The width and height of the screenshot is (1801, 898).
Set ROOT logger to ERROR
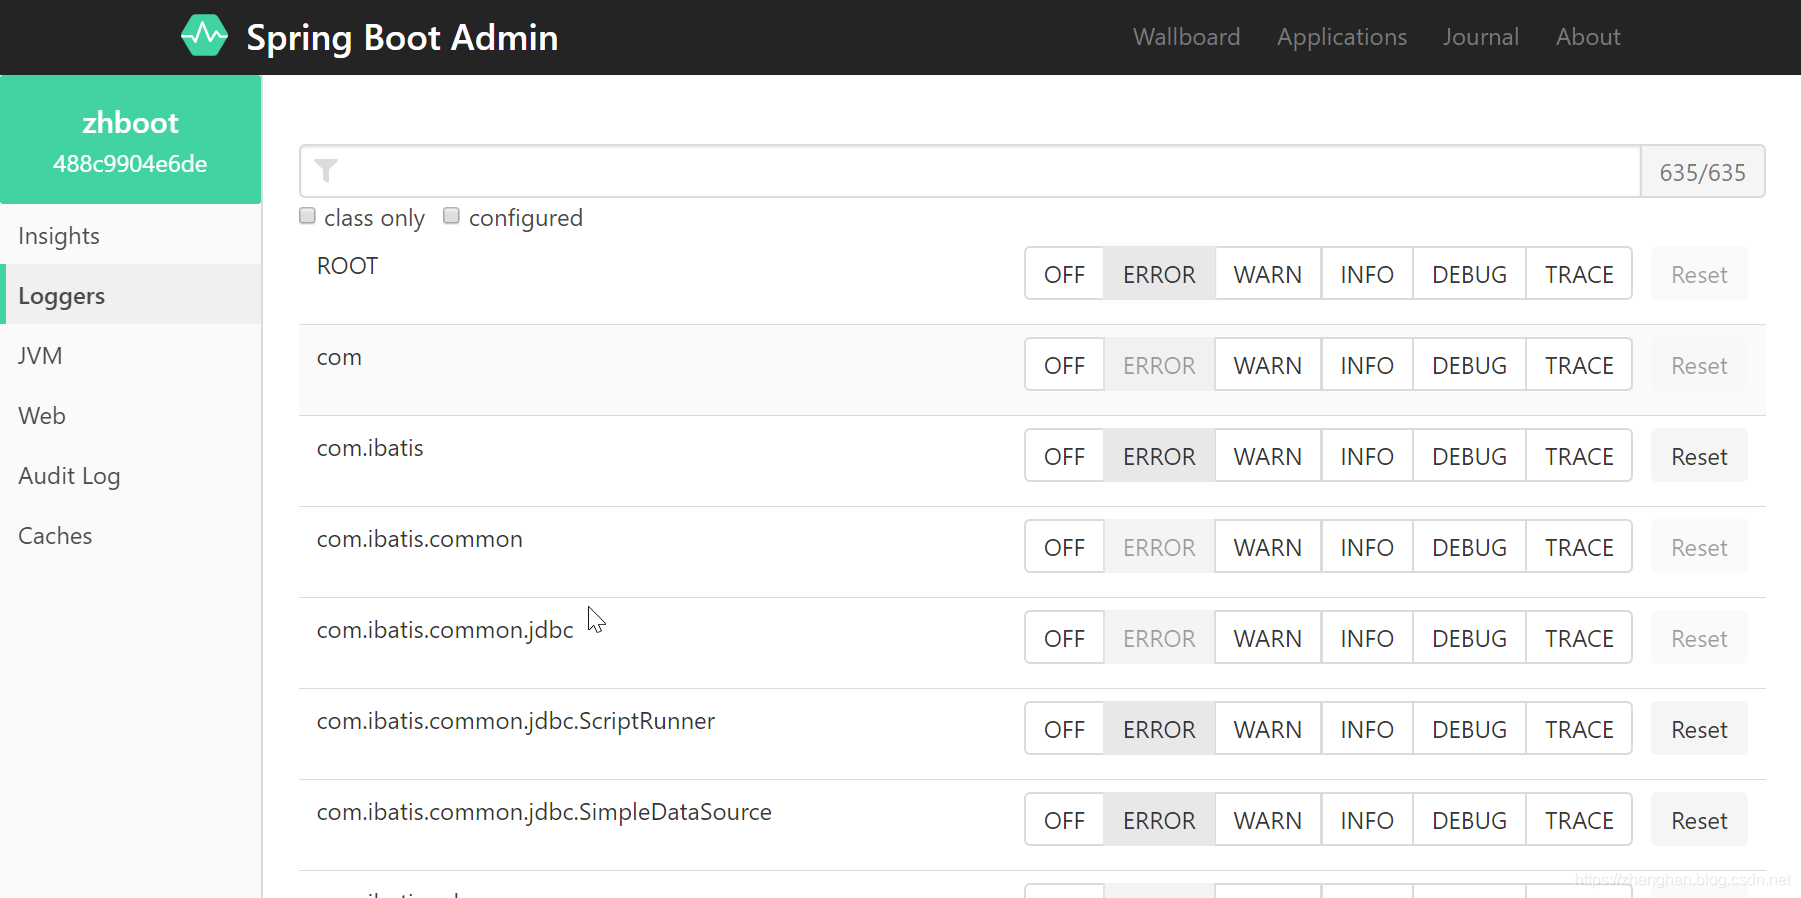pyautogui.click(x=1159, y=274)
